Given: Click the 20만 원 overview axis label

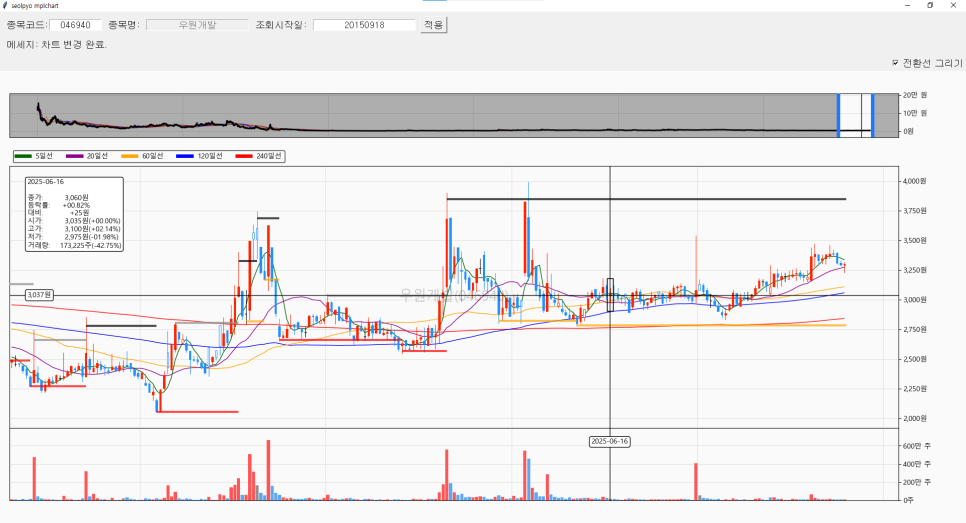Looking at the screenshot, I should pyautogui.click(x=915, y=95).
